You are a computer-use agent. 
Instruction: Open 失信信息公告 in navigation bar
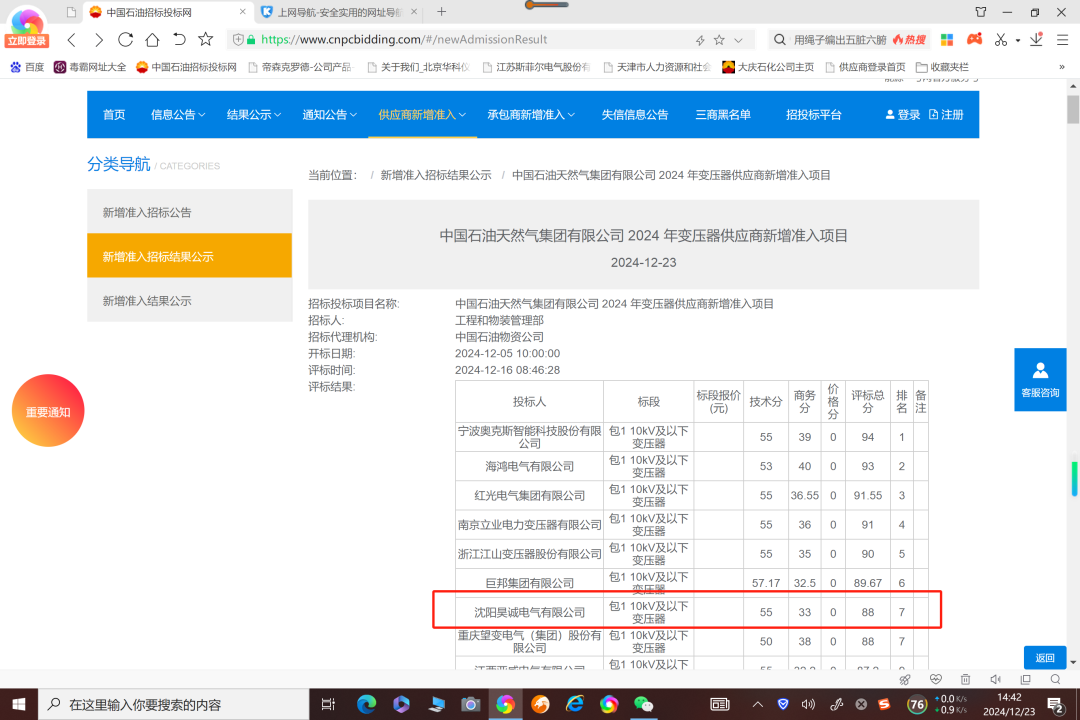pyautogui.click(x=635, y=115)
